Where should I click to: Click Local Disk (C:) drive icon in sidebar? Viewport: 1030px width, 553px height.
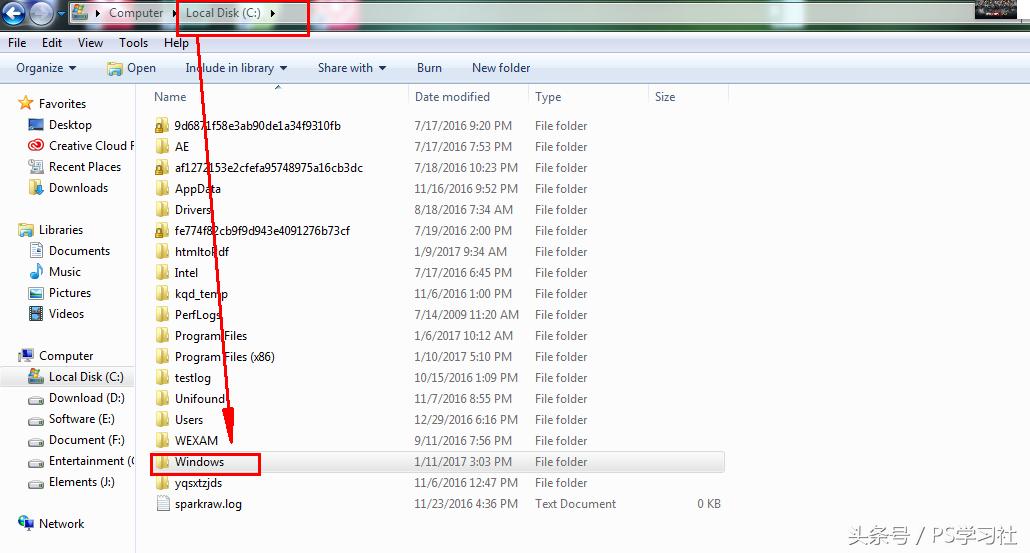35,376
